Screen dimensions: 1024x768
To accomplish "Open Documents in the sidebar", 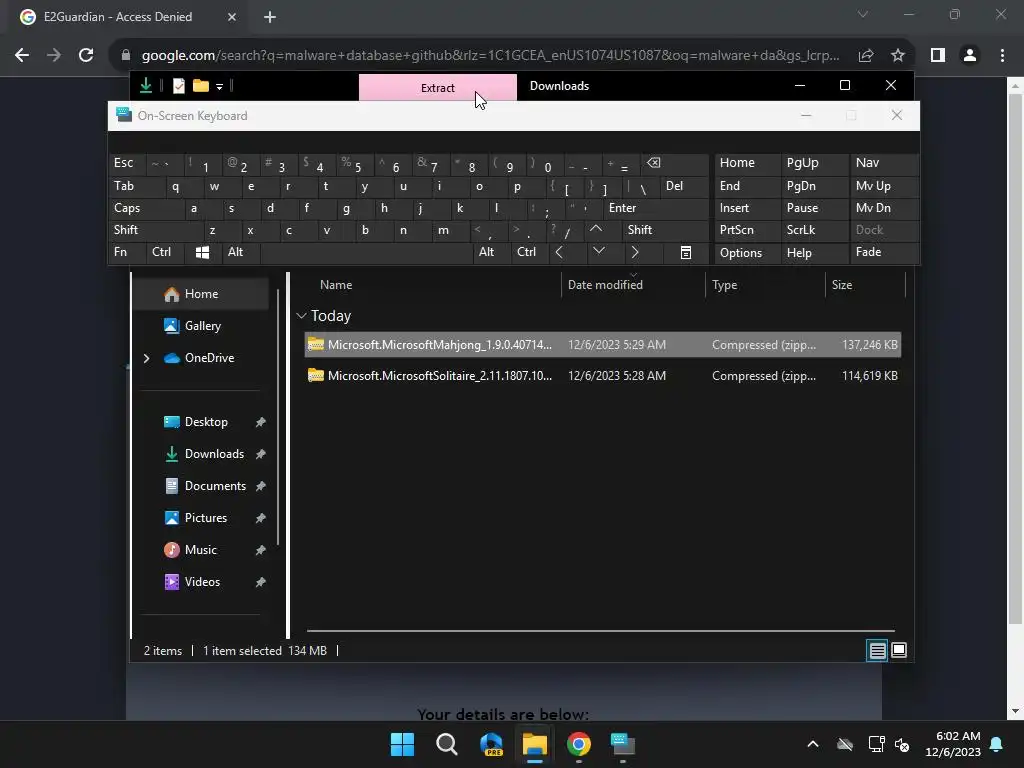I will [x=215, y=486].
